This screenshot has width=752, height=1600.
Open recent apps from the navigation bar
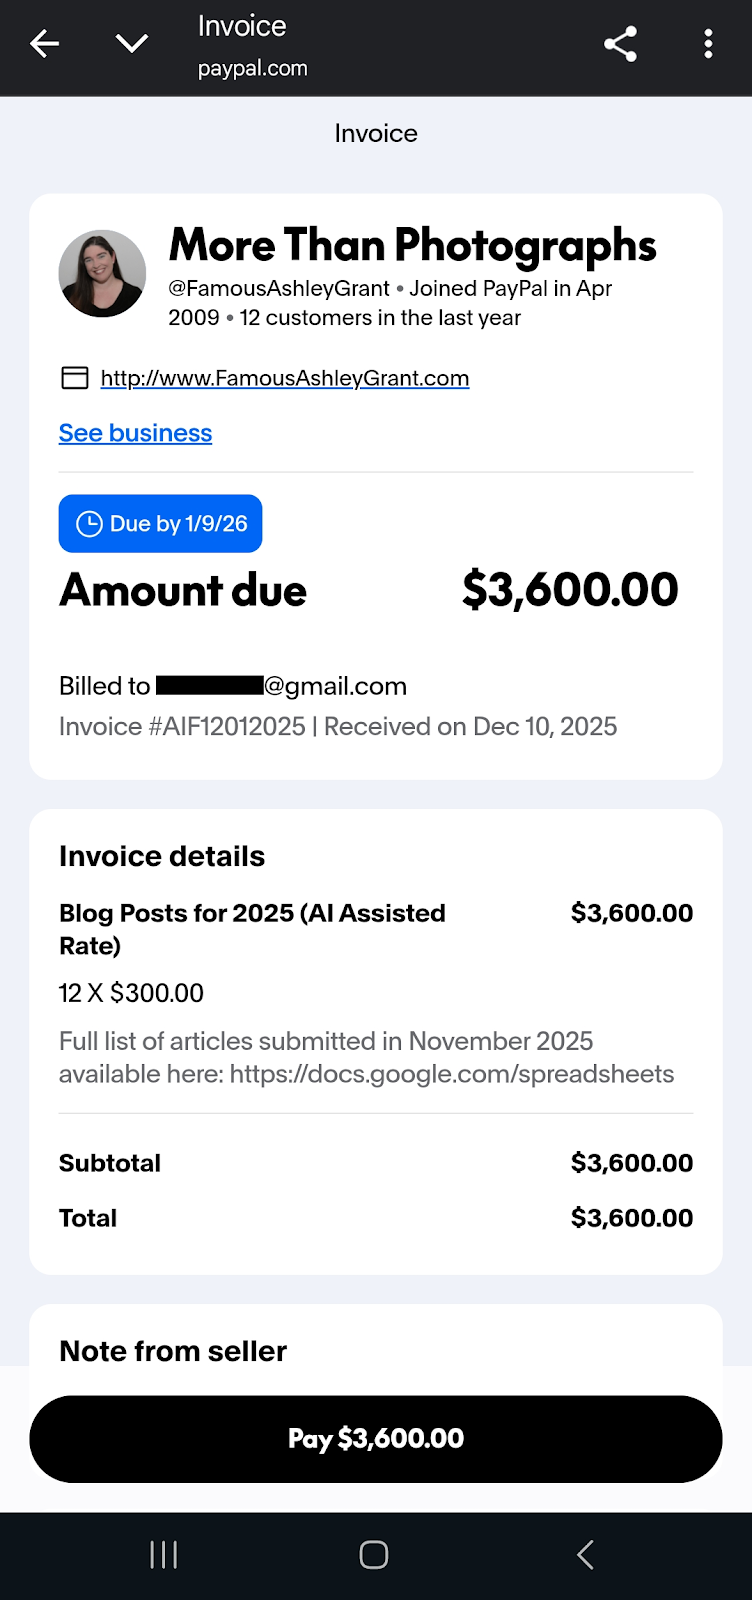(x=163, y=1554)
